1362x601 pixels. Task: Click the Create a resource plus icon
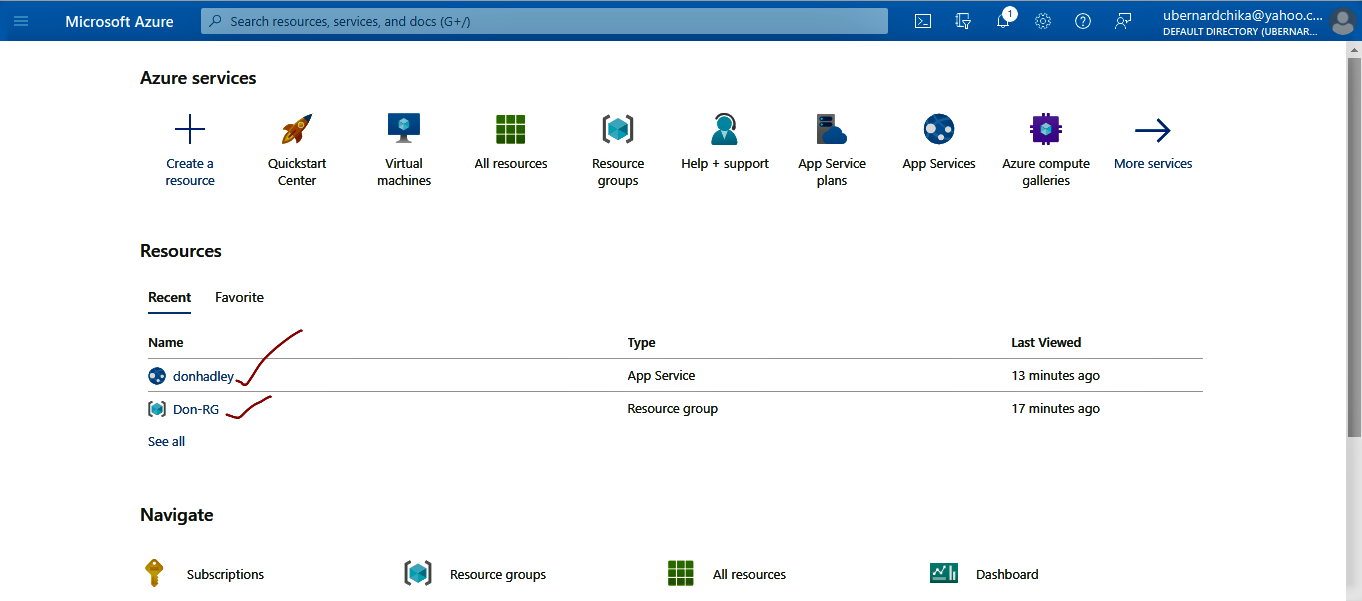(190, 129)
